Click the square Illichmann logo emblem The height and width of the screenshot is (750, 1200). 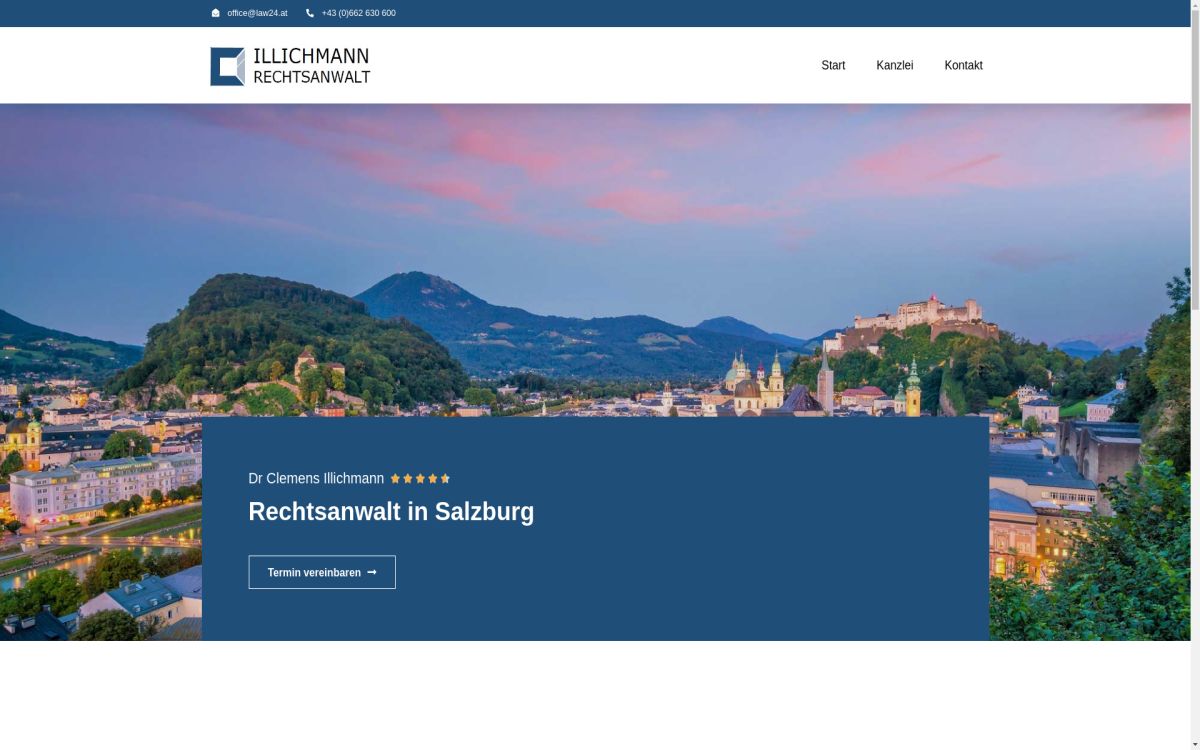click(227, 66)
